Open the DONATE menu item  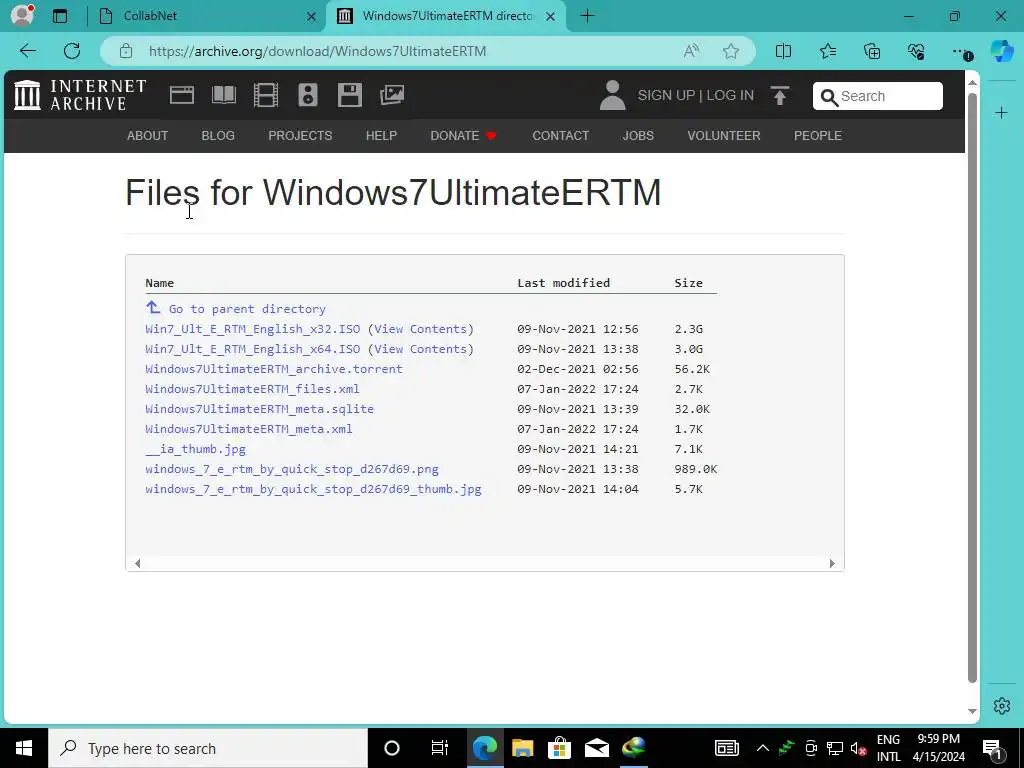[464, 136]
